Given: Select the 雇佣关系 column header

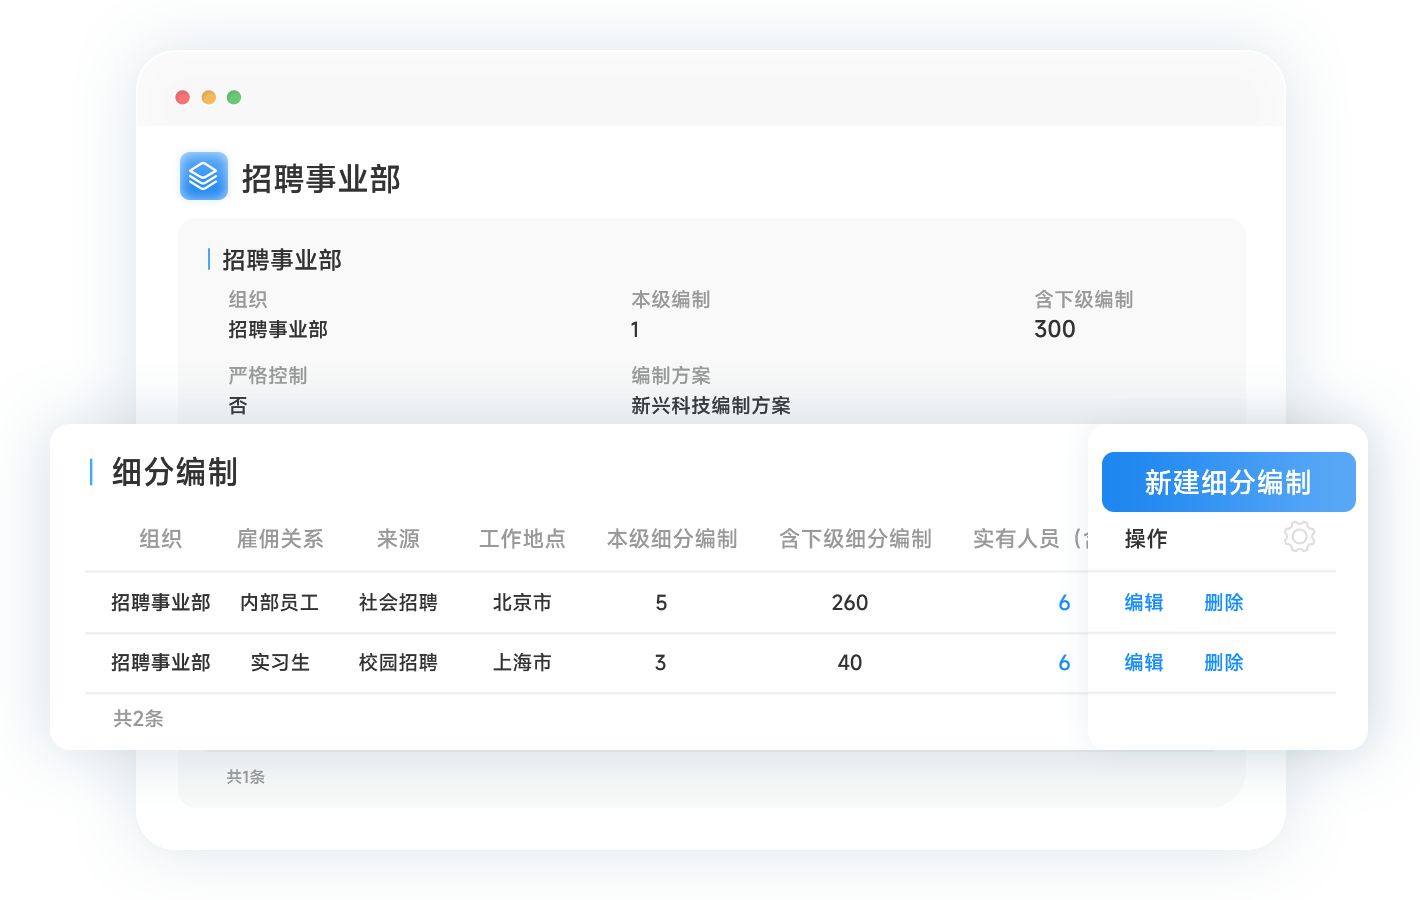Looking at the screenshot, I should coord(280,539).
